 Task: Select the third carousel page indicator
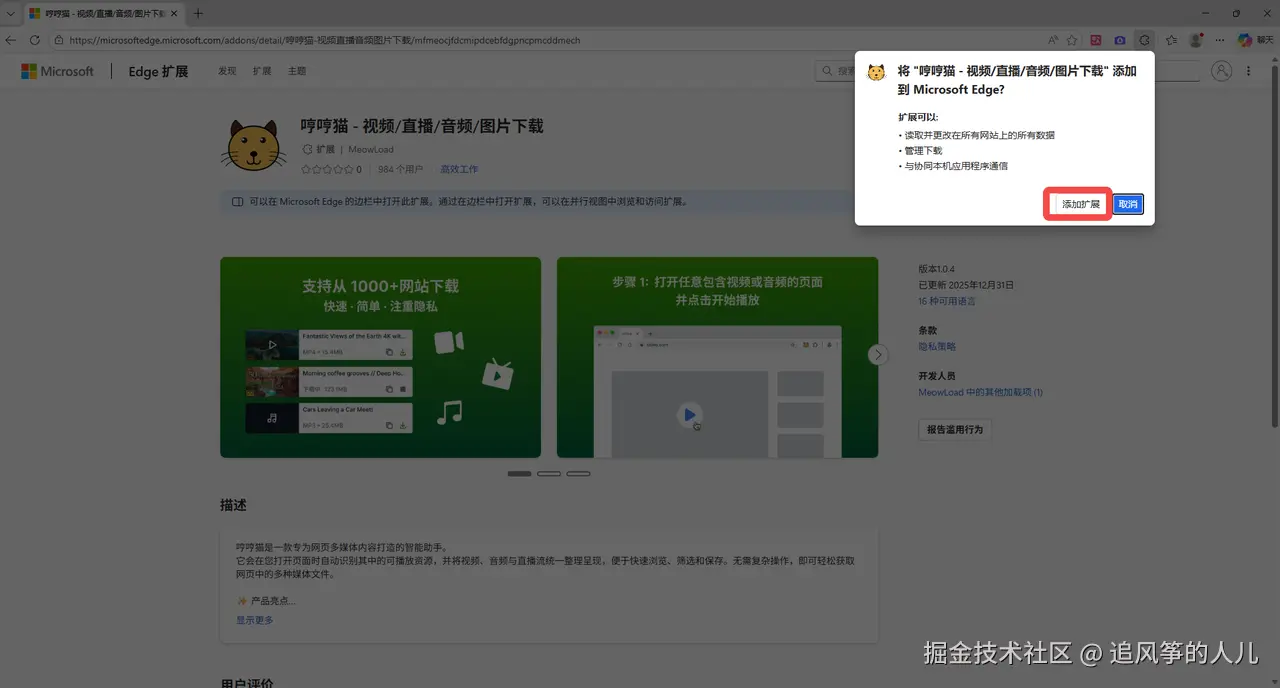[578, 473]
